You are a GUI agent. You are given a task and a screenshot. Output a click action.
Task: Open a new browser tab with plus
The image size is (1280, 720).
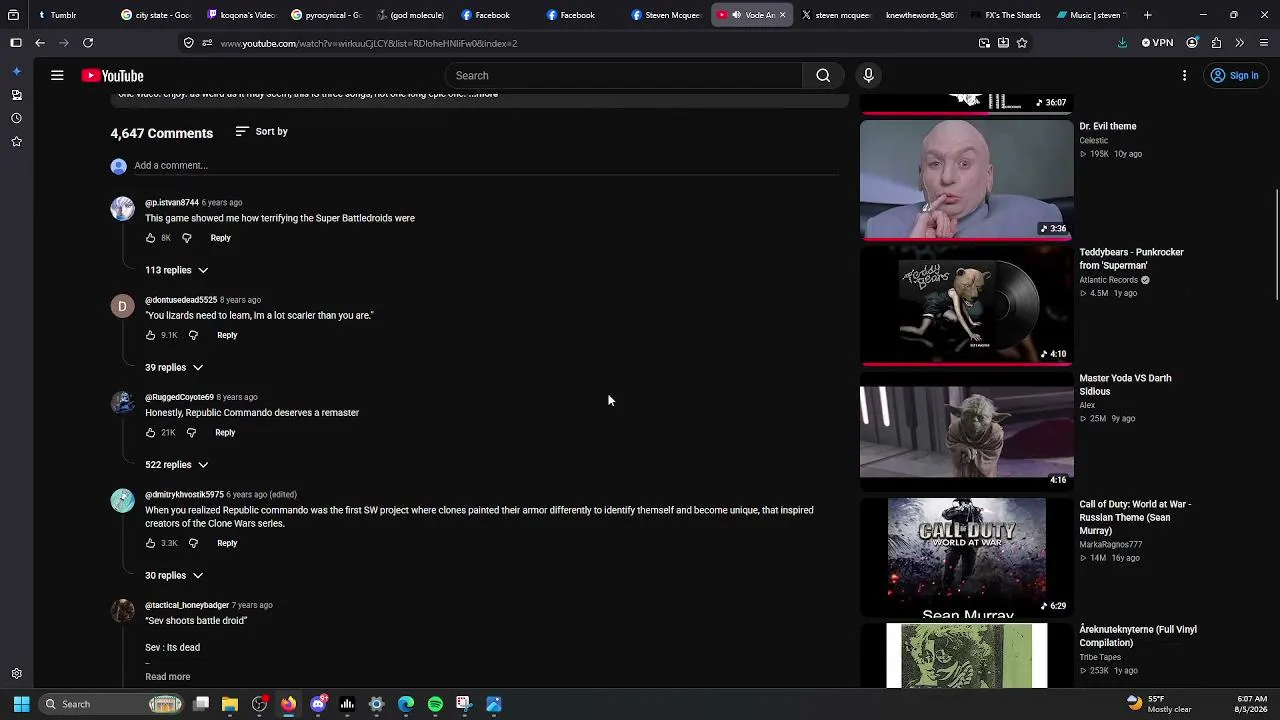click(1147, 15)
